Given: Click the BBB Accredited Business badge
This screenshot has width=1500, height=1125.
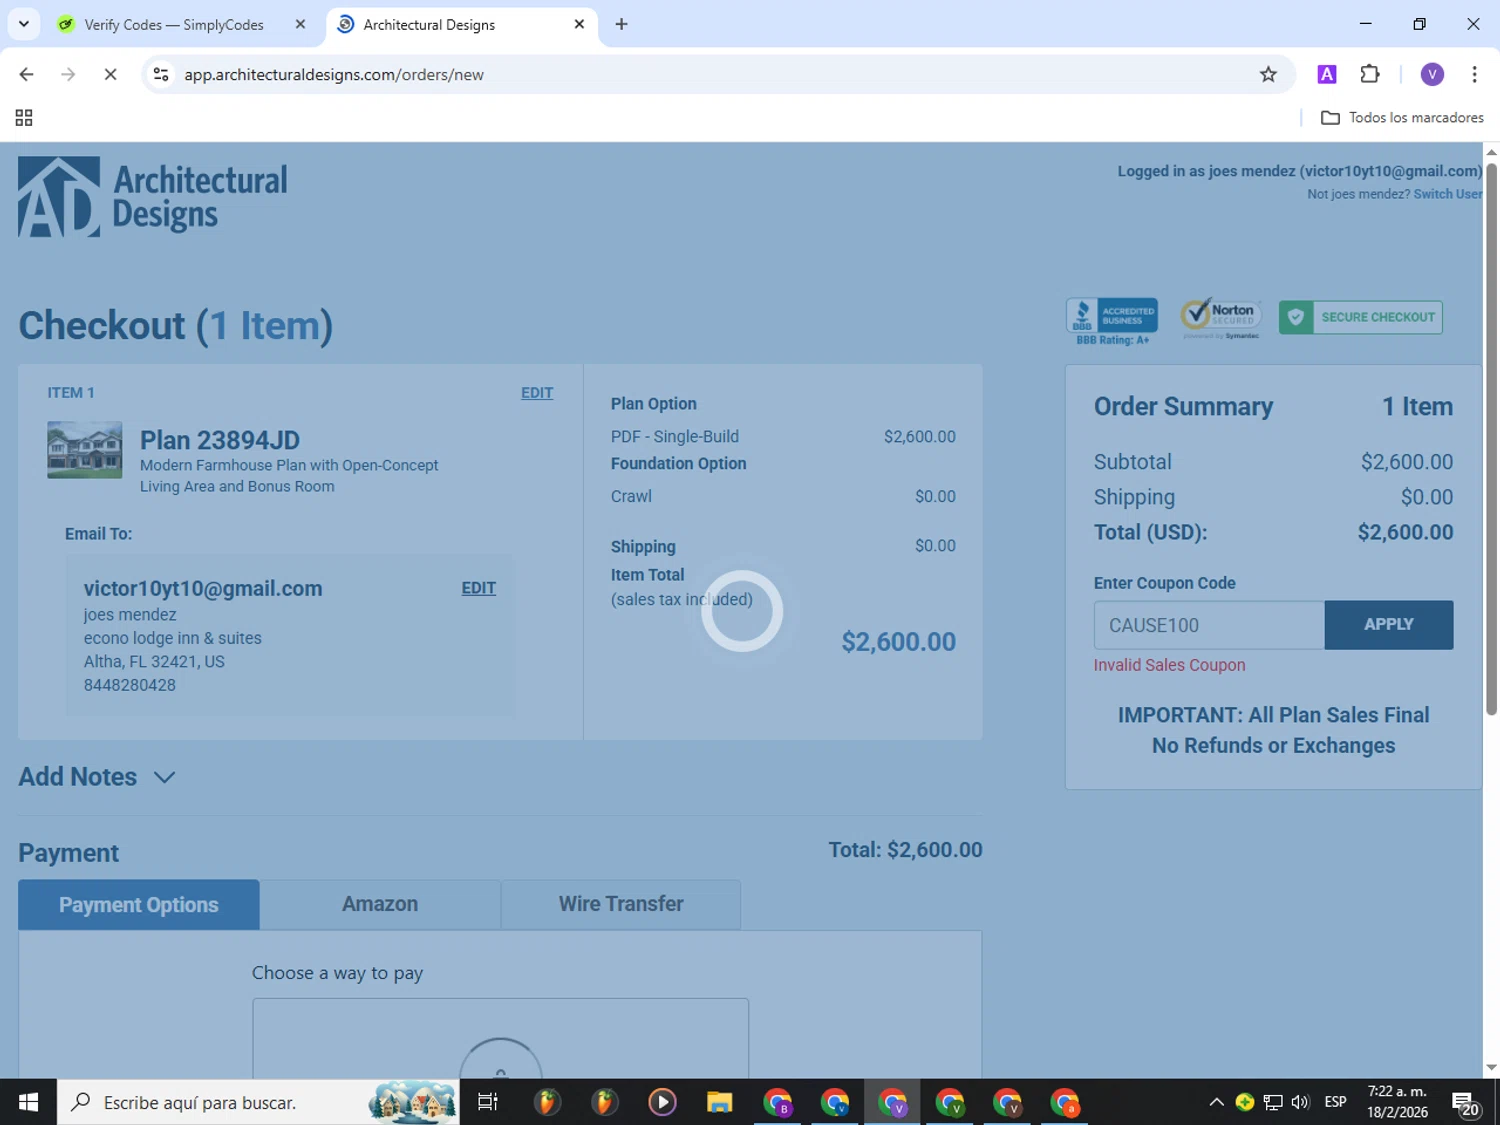Looking at the screenshot, I should coord(1112,322).
